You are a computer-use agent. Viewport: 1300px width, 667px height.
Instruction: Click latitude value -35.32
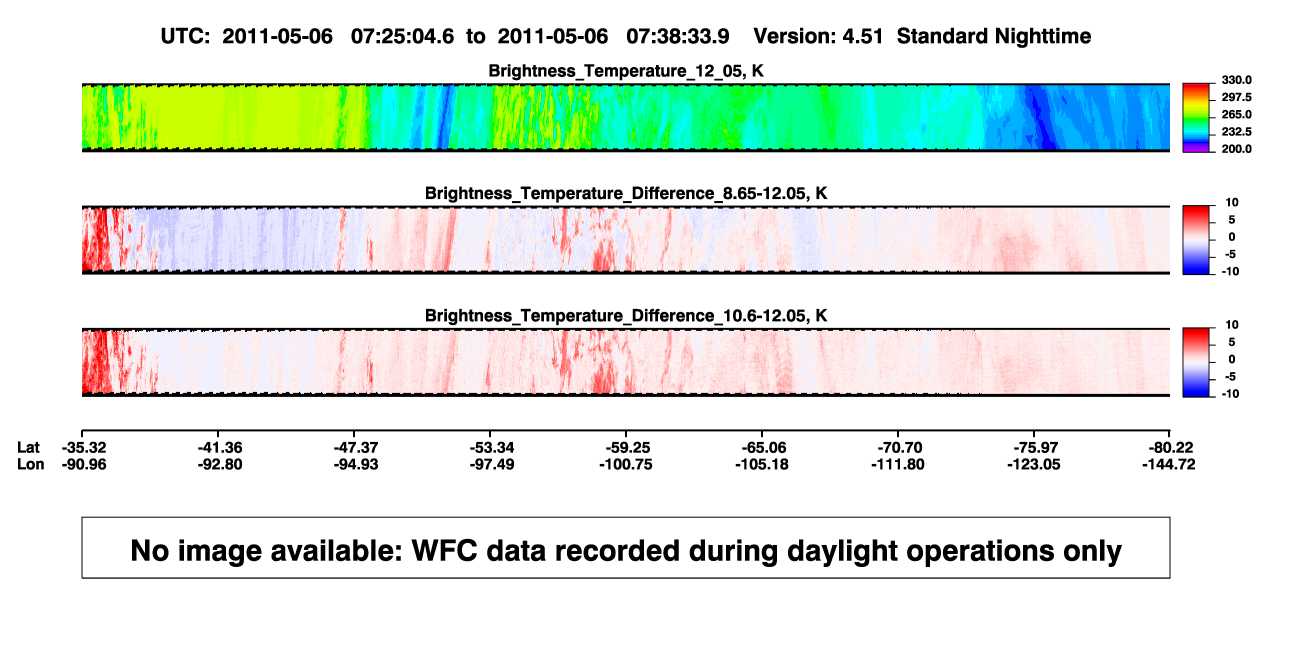[x=84, y=447]
